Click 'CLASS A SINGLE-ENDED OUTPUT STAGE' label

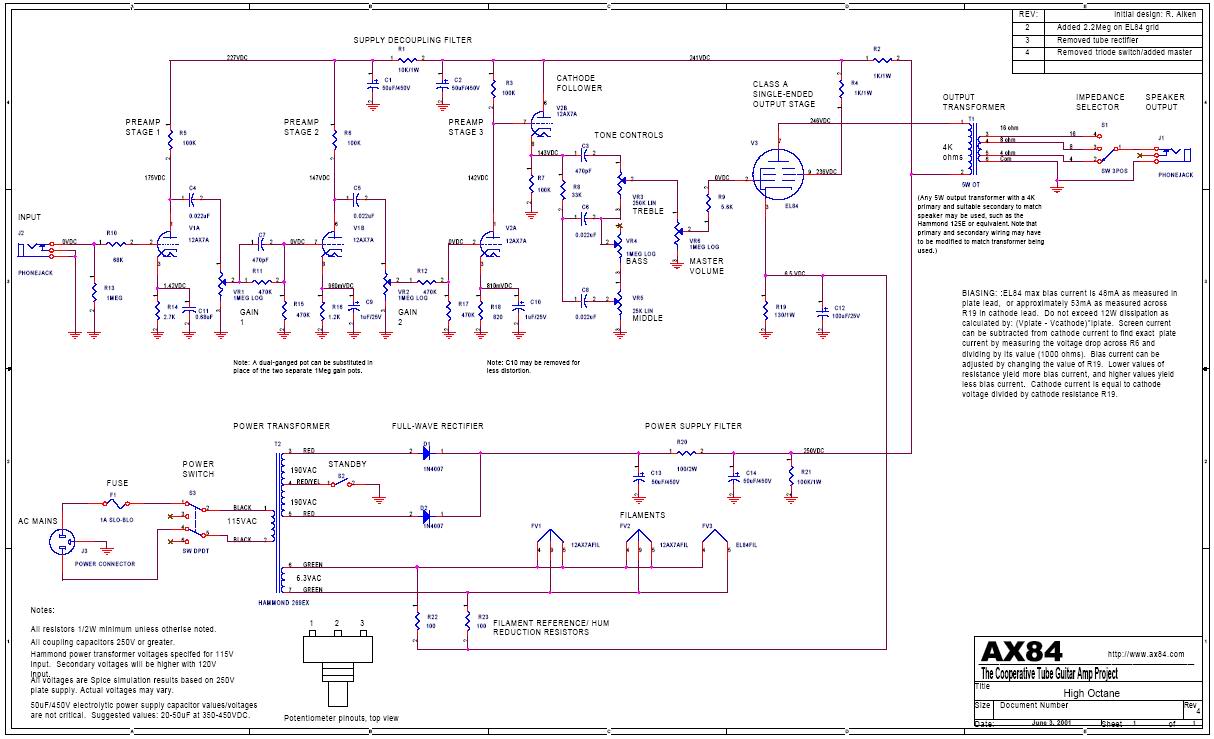[x=783, y=93]
